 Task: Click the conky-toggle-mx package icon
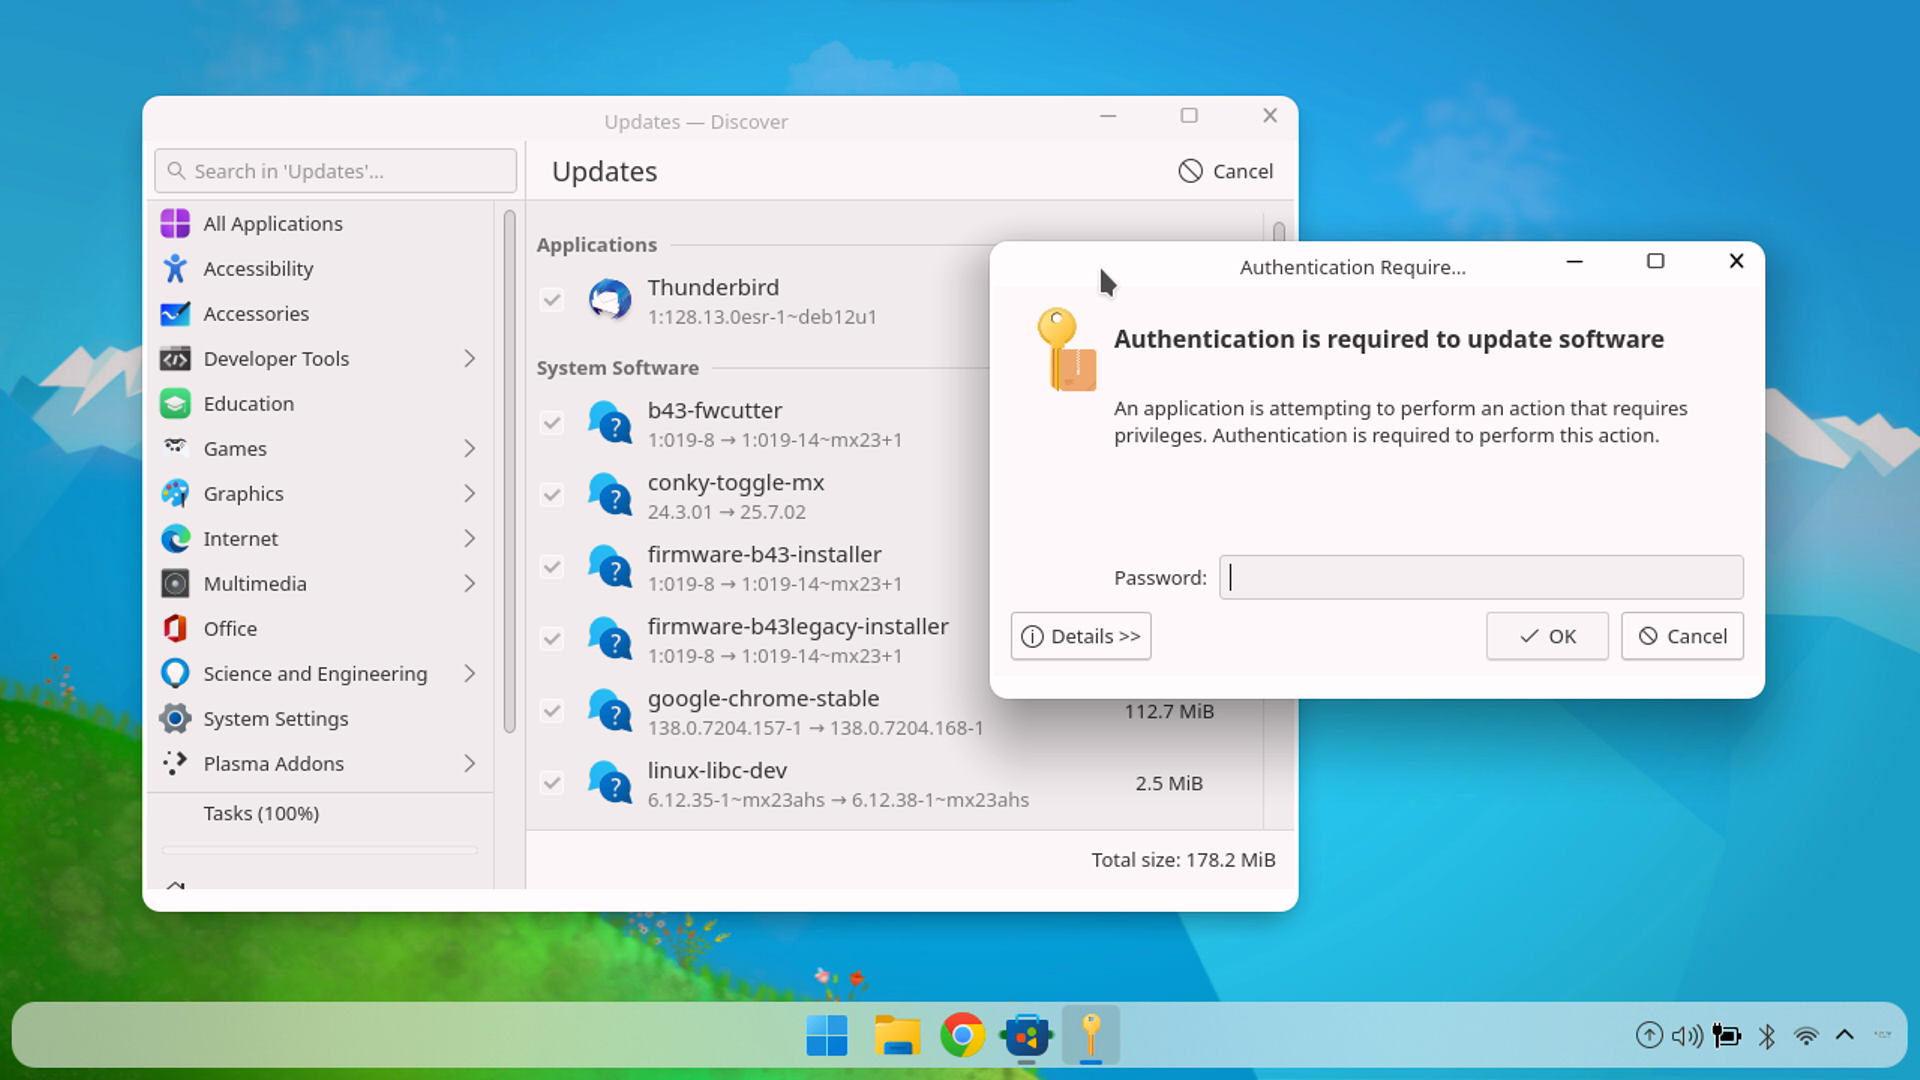click(x=610, y=495)
